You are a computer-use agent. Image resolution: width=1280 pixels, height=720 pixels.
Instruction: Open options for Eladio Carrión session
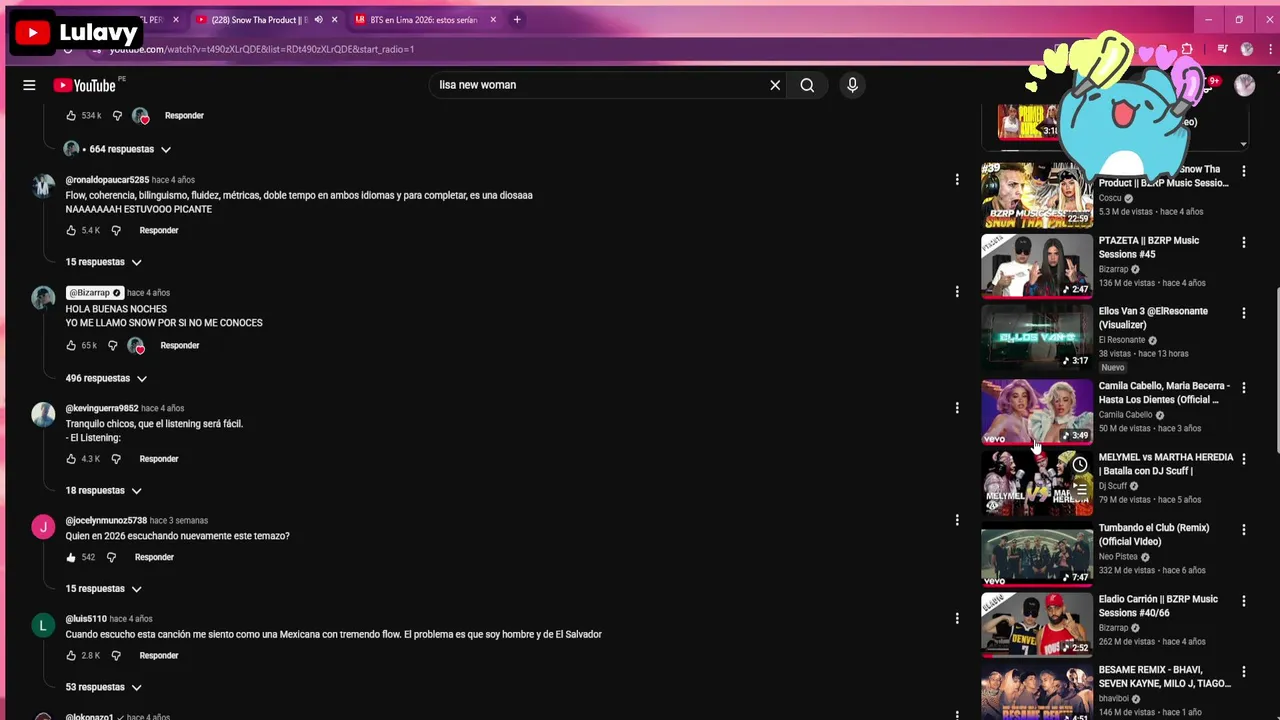1244,601
